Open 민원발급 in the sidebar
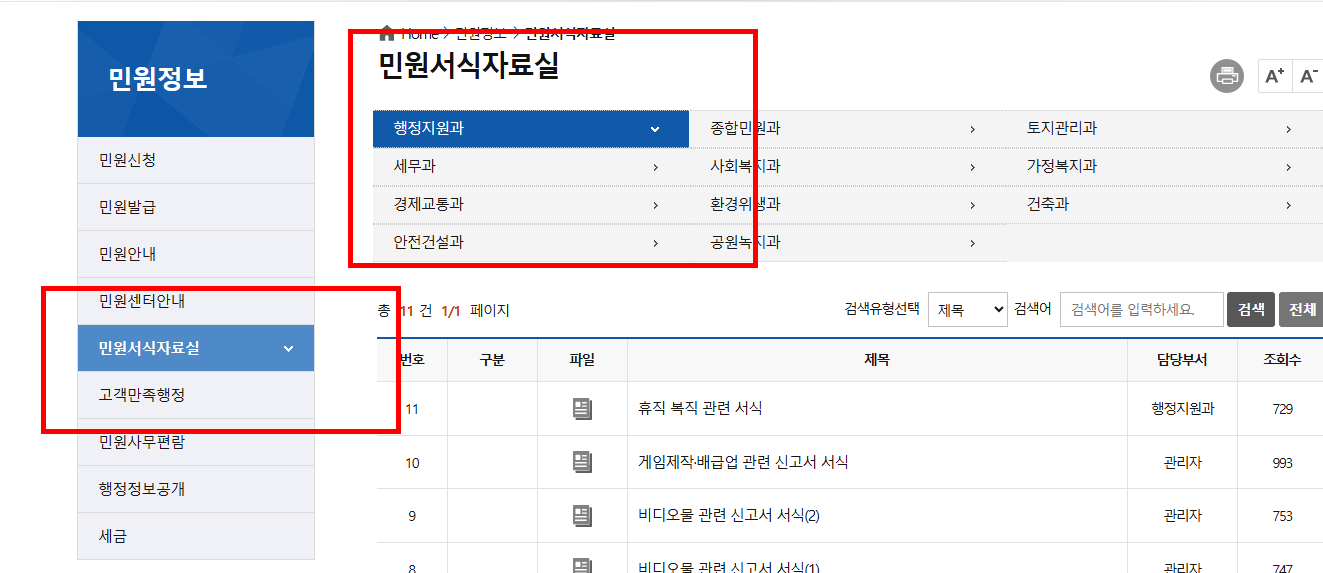The height and width of the screenshot is (573, 1323). point(196,207)
